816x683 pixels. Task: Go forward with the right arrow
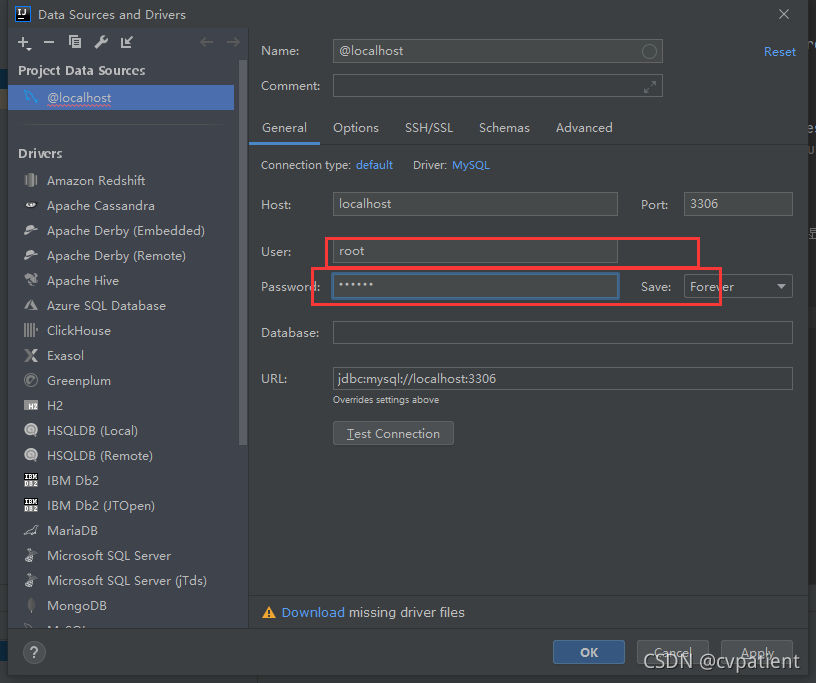233,42
